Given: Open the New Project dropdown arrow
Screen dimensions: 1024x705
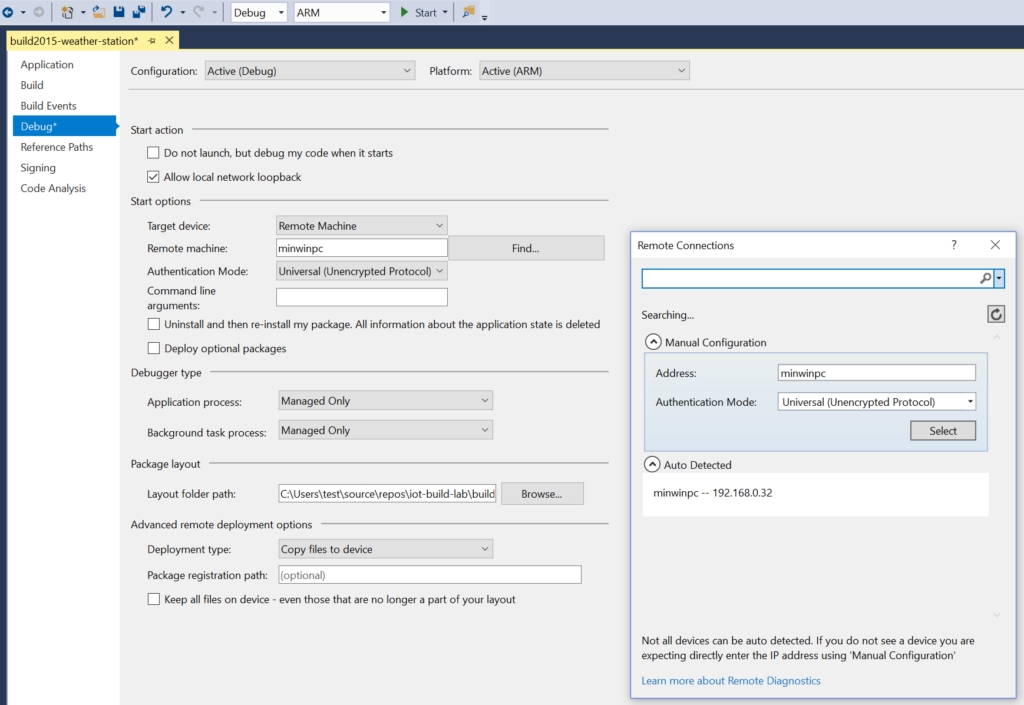Looking at the screenshot, I should click(83, 12).
